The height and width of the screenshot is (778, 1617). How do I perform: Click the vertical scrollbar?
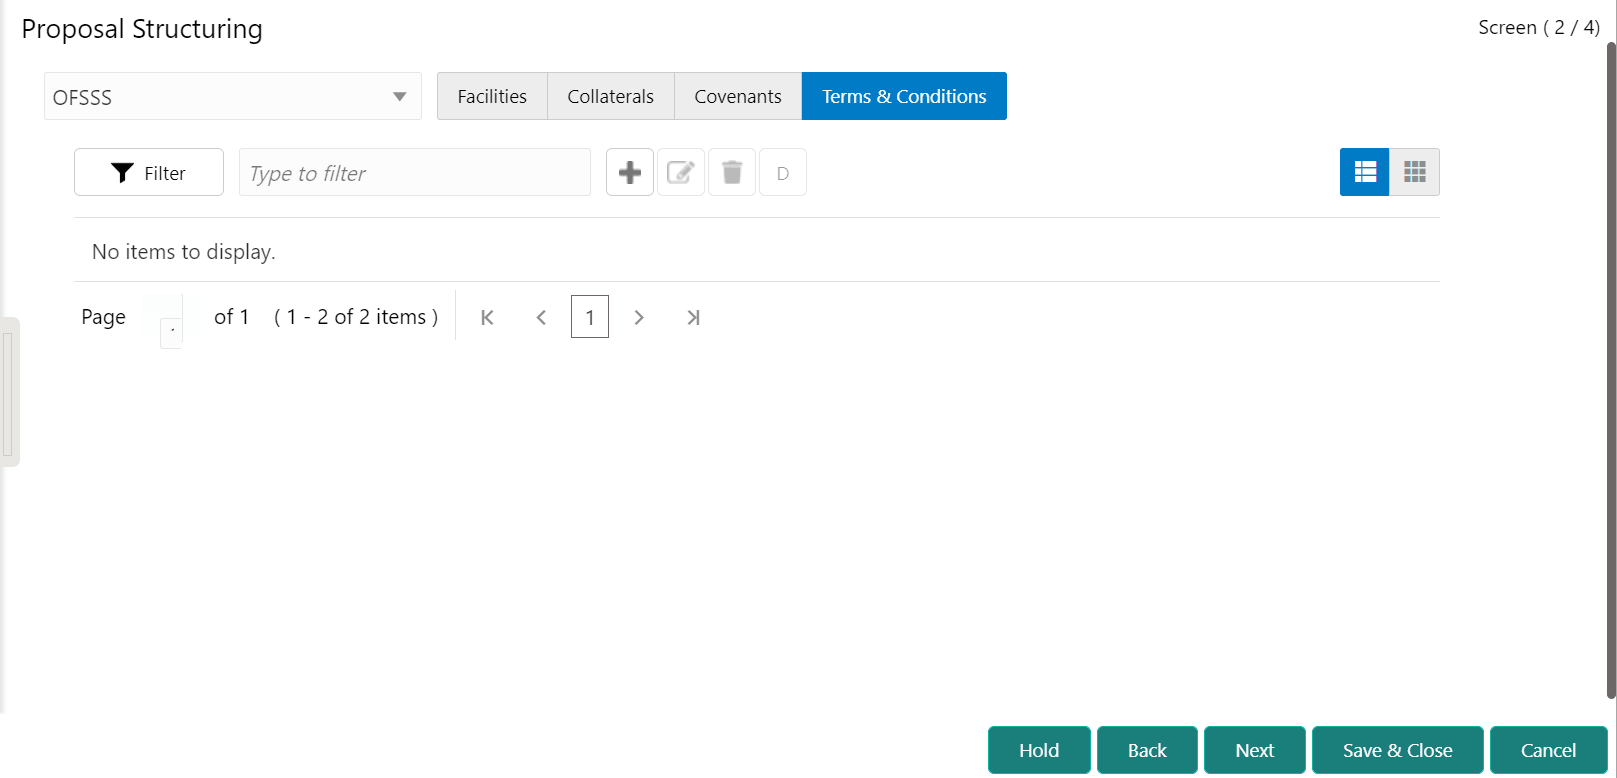pyautogui.click(x=1611, y=370)
